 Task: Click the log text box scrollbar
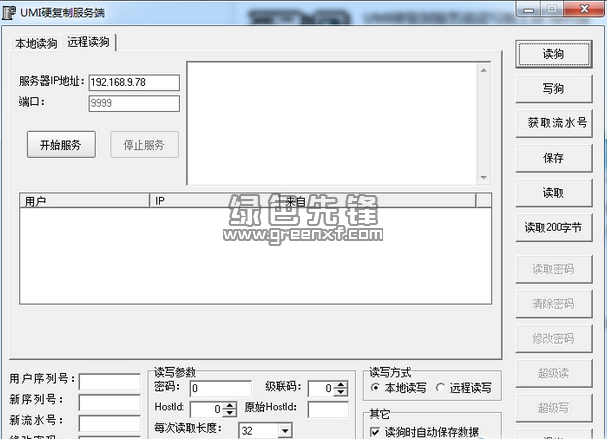click(486, 121)
